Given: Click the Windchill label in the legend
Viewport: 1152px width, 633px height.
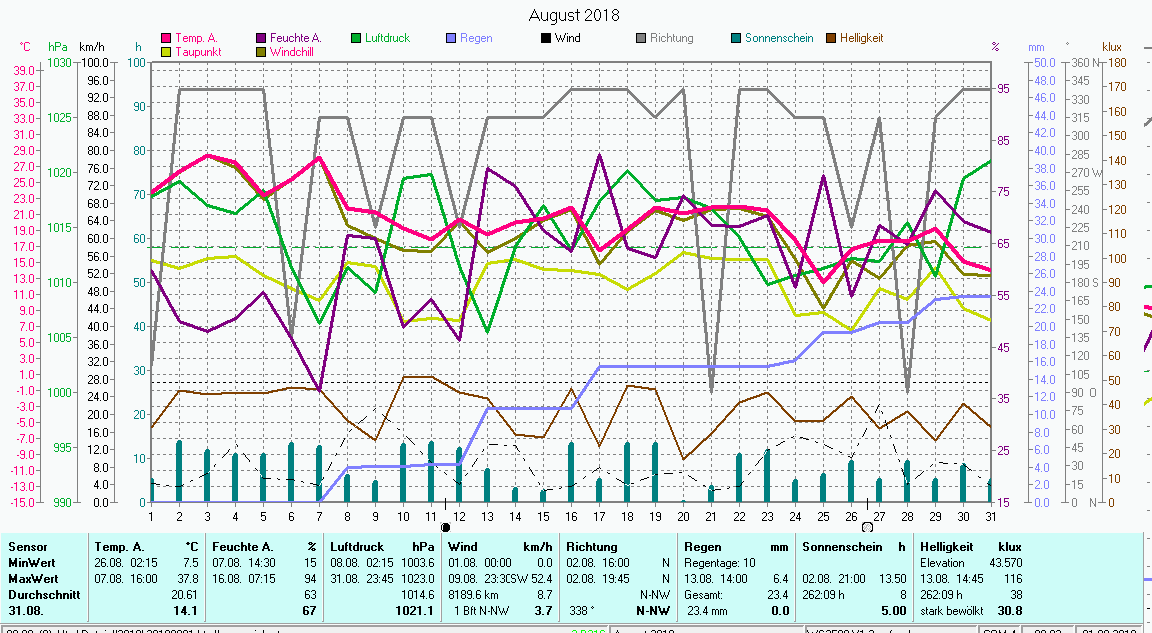Looking at the screenshot, I should click(x=294, y=52).
